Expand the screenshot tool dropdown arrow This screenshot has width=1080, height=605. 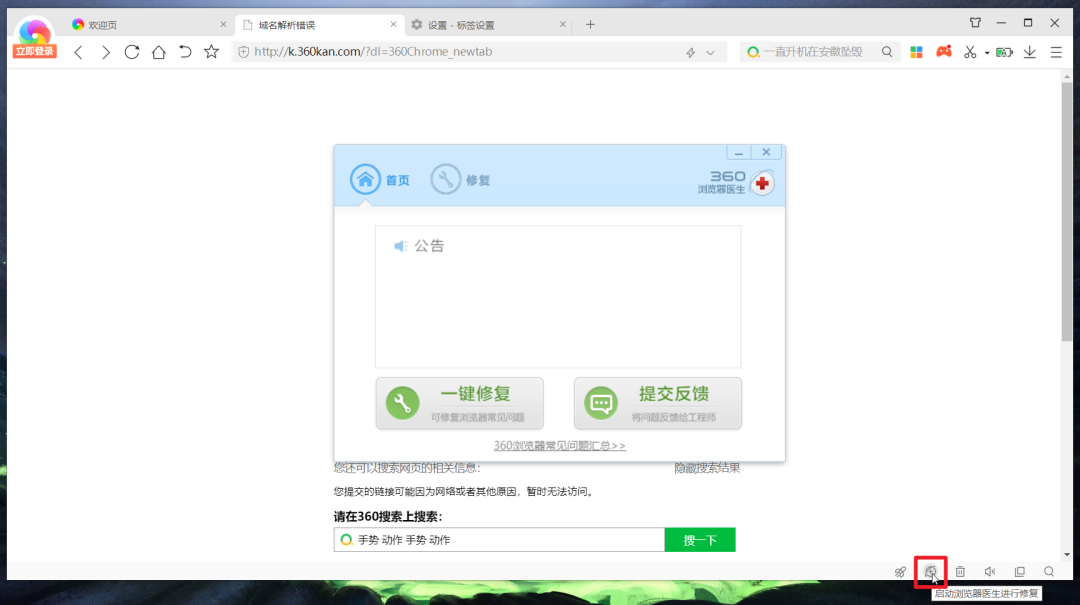(x=987, y=52)
